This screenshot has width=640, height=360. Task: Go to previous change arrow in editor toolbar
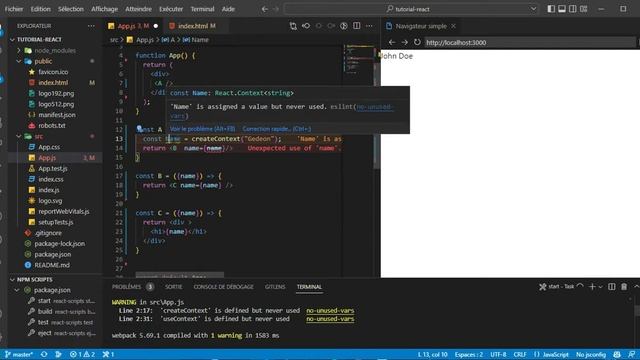click(306, 26)
